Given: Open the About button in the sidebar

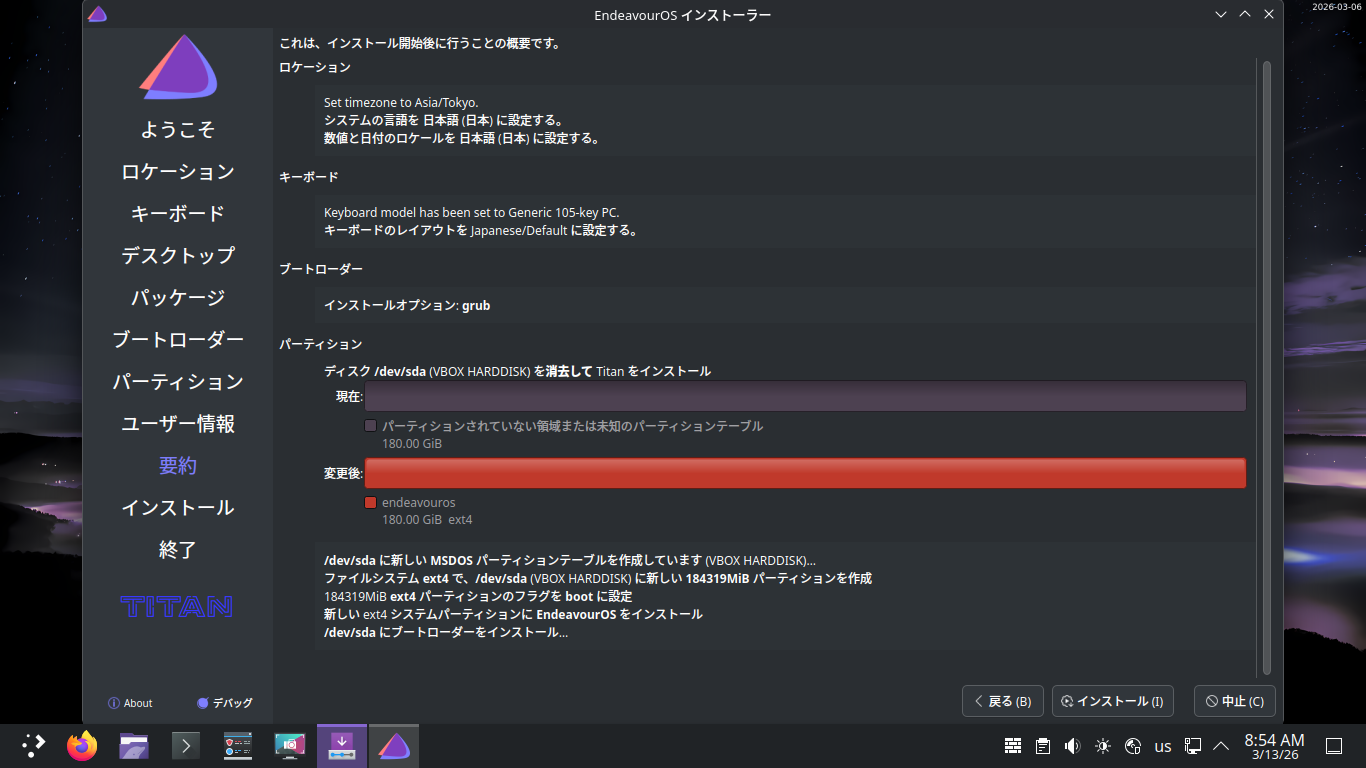Looking at the screenshot, I should (130, 703).
